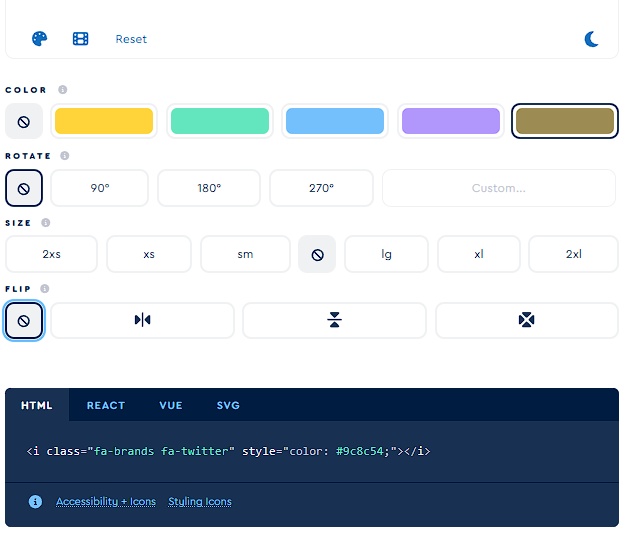The height and width of the screenshot is (535, 621).
Task: Click the blue info circle in code footer
Action: pos(35,502)
